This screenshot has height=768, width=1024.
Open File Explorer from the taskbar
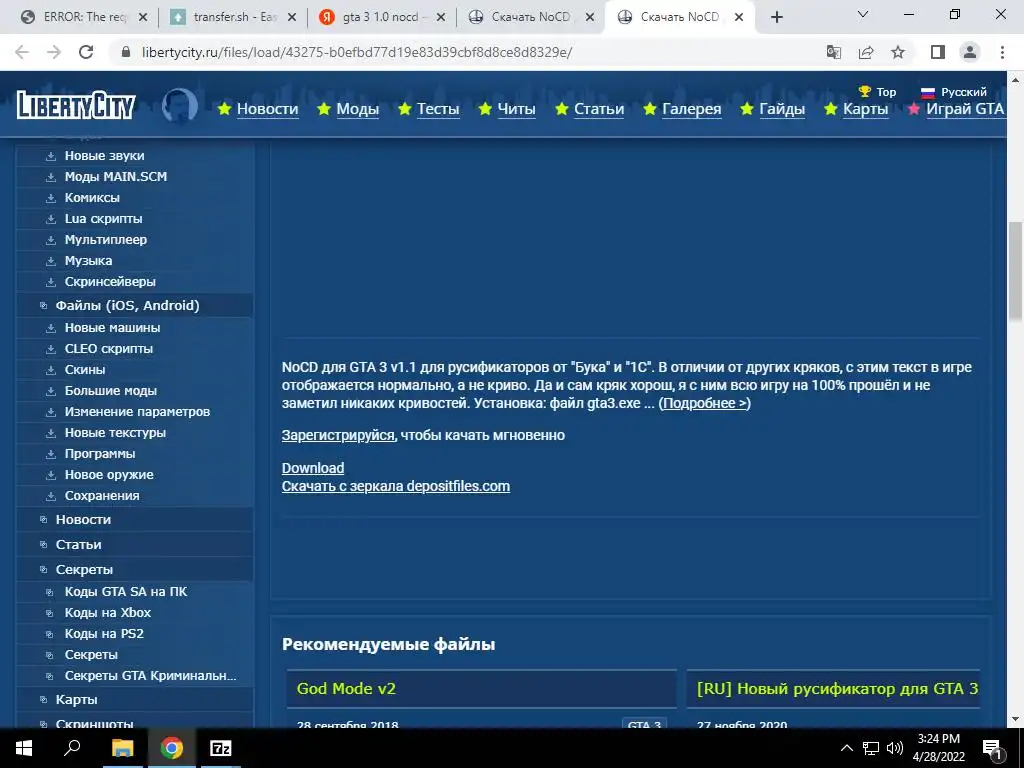pyautogui.click(x=122, y=748)
